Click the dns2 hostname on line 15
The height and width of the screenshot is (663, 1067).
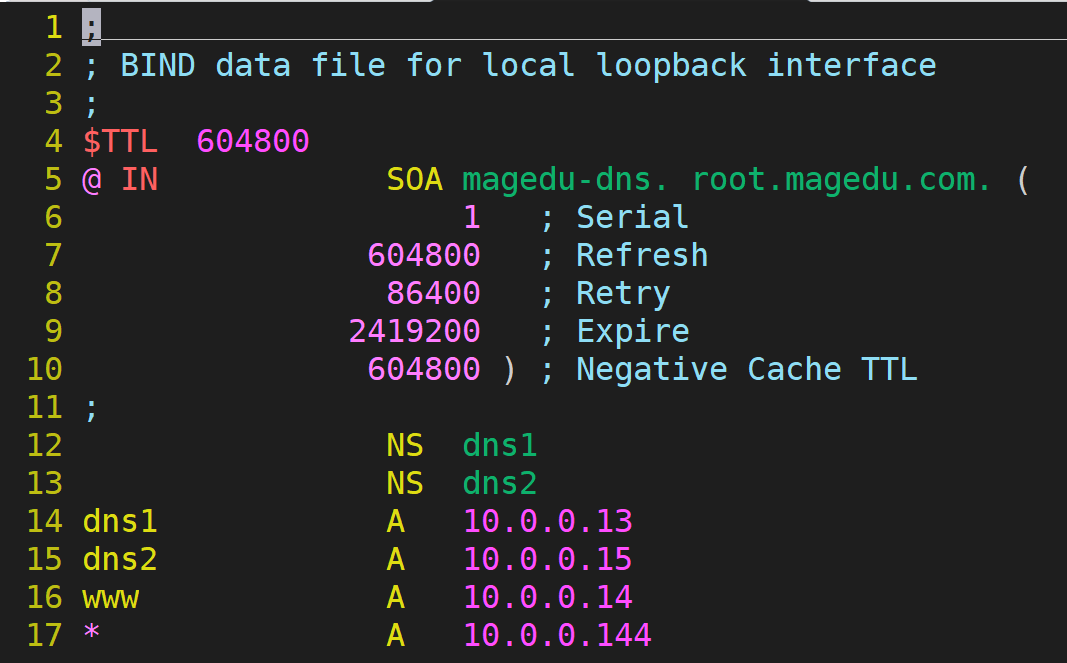(120, 560)
